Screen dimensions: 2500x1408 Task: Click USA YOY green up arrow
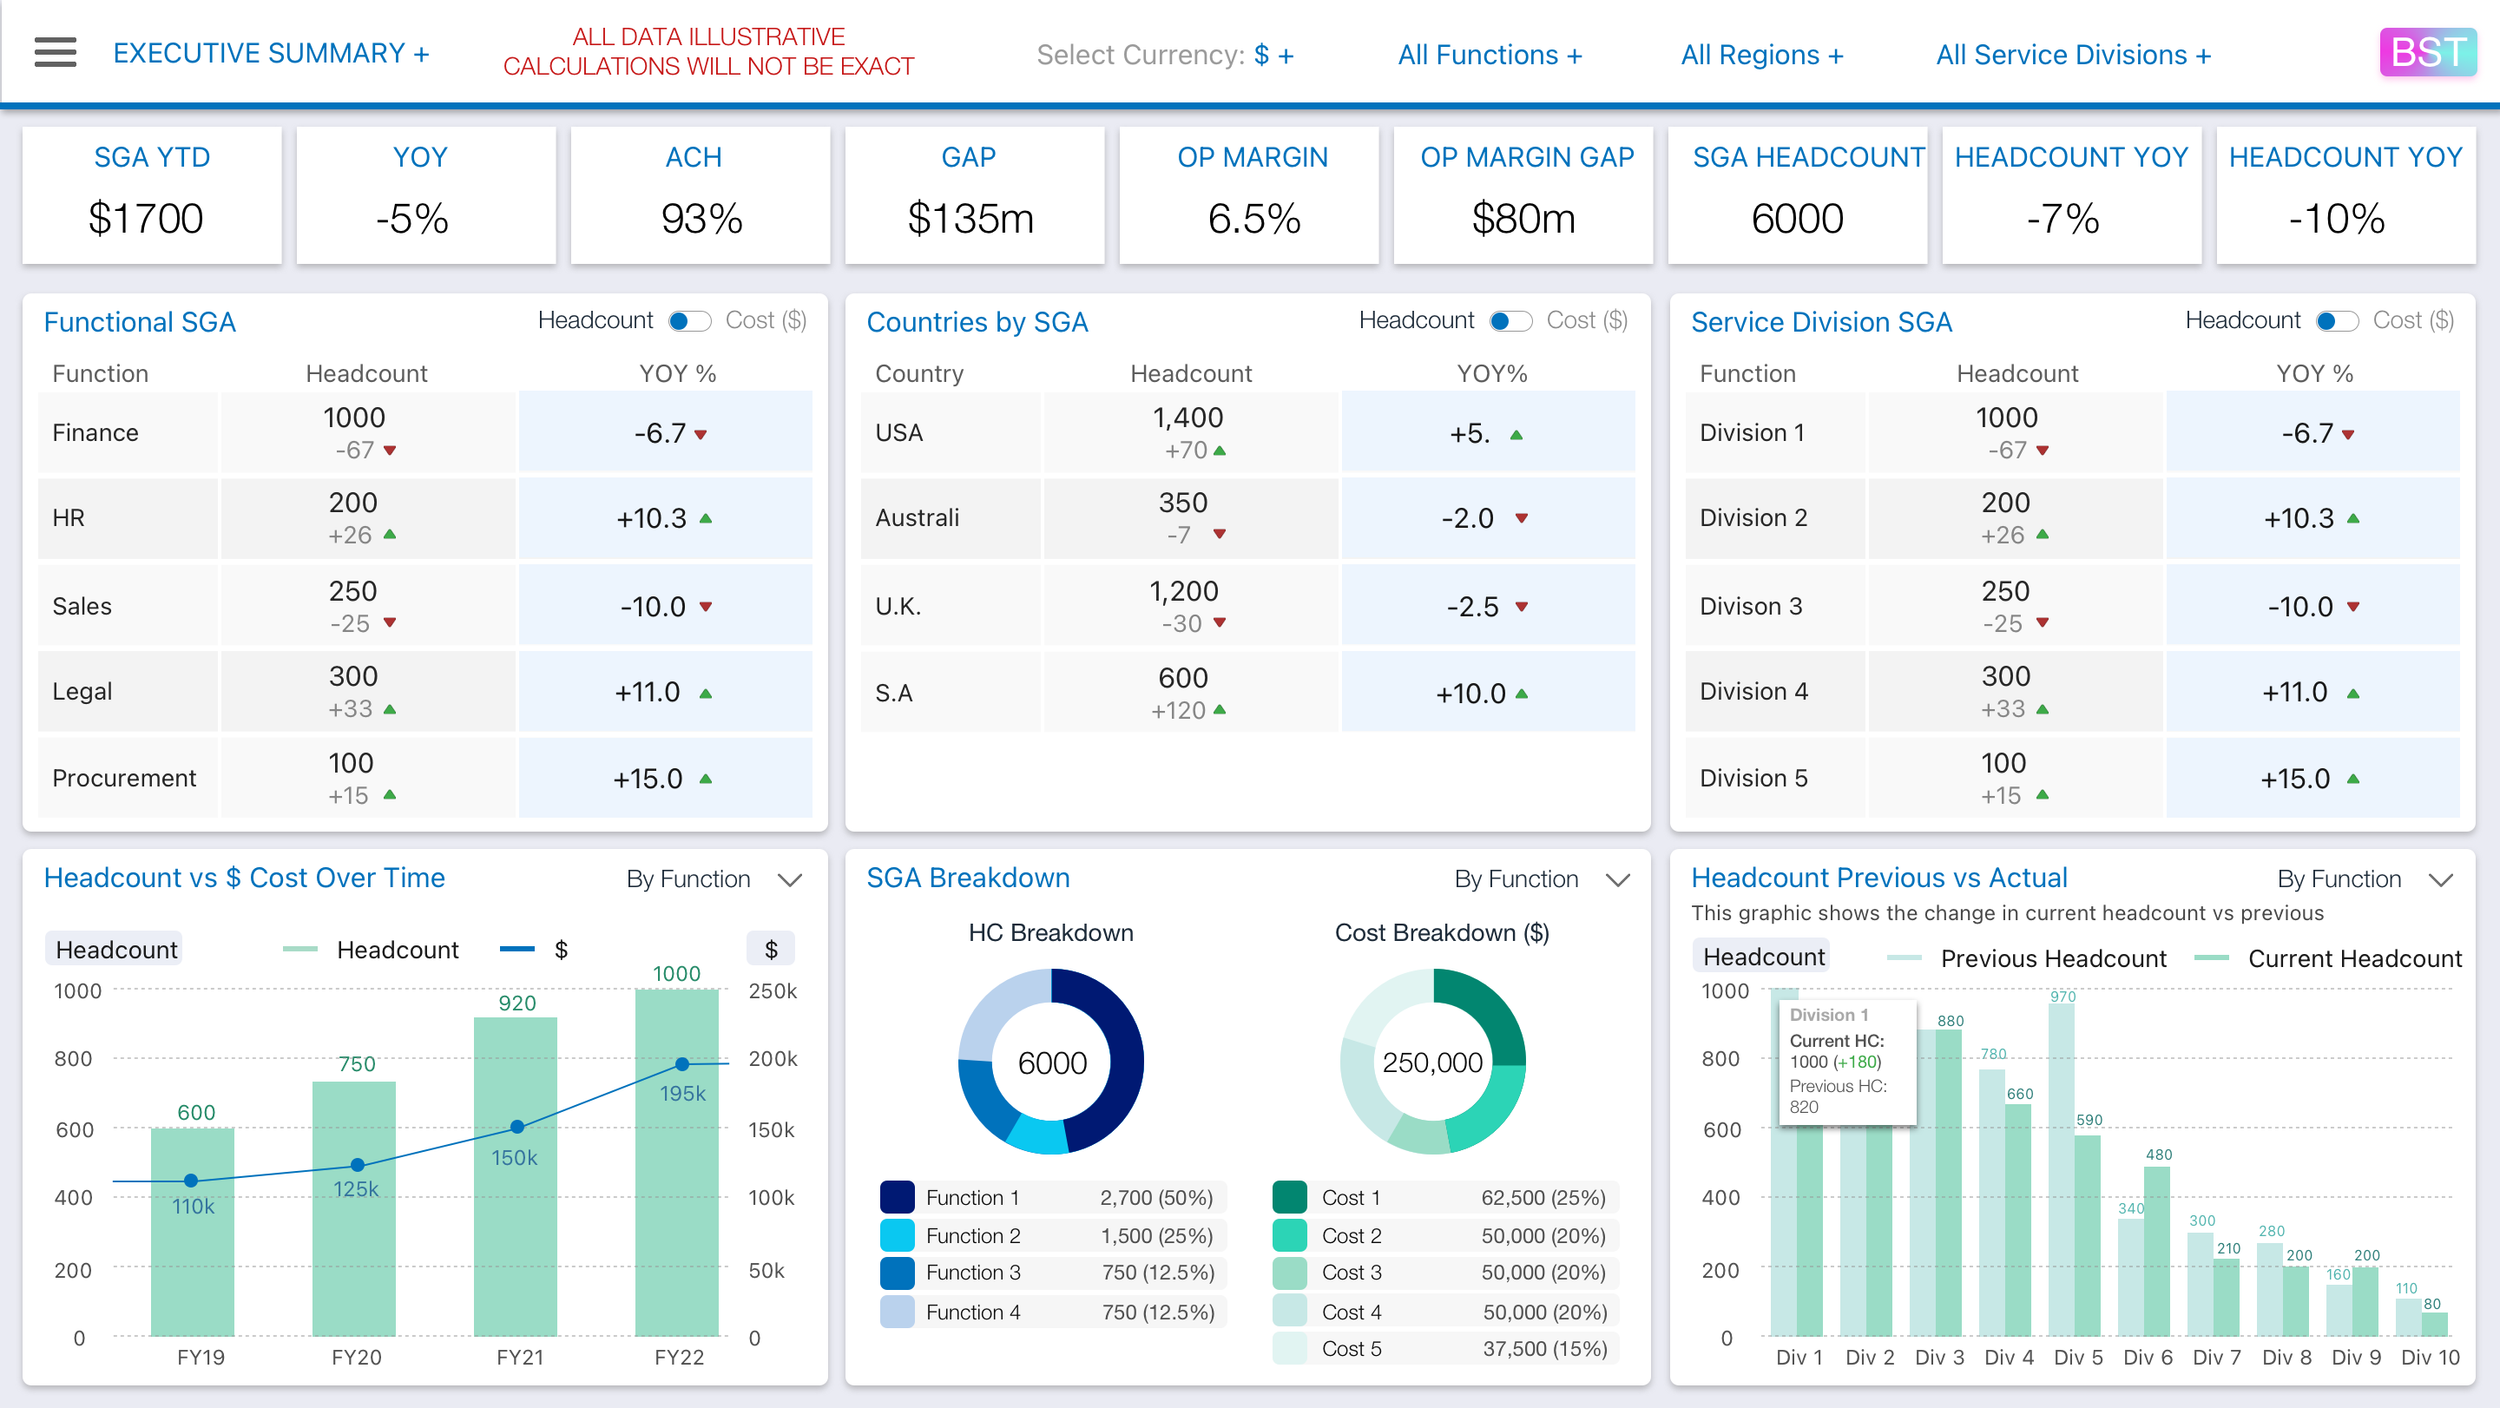(x=1516, y=435)
